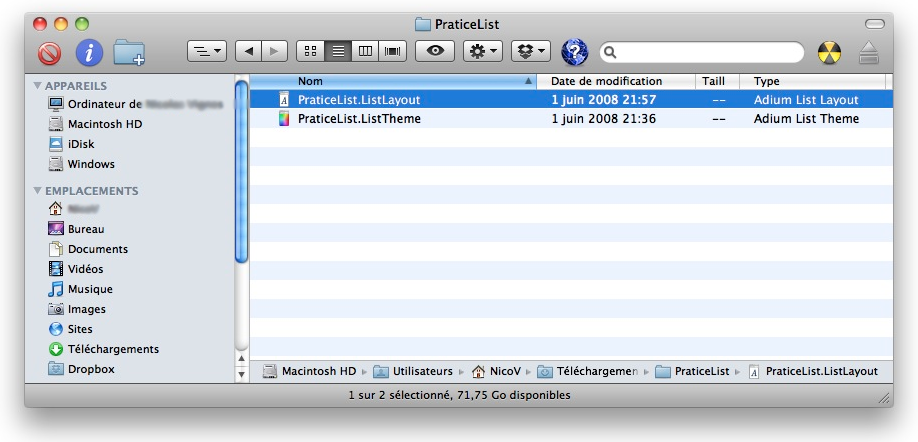
Task: Click the red prohibition (delete) toolbar icon
Action: (x=50, y=51)
